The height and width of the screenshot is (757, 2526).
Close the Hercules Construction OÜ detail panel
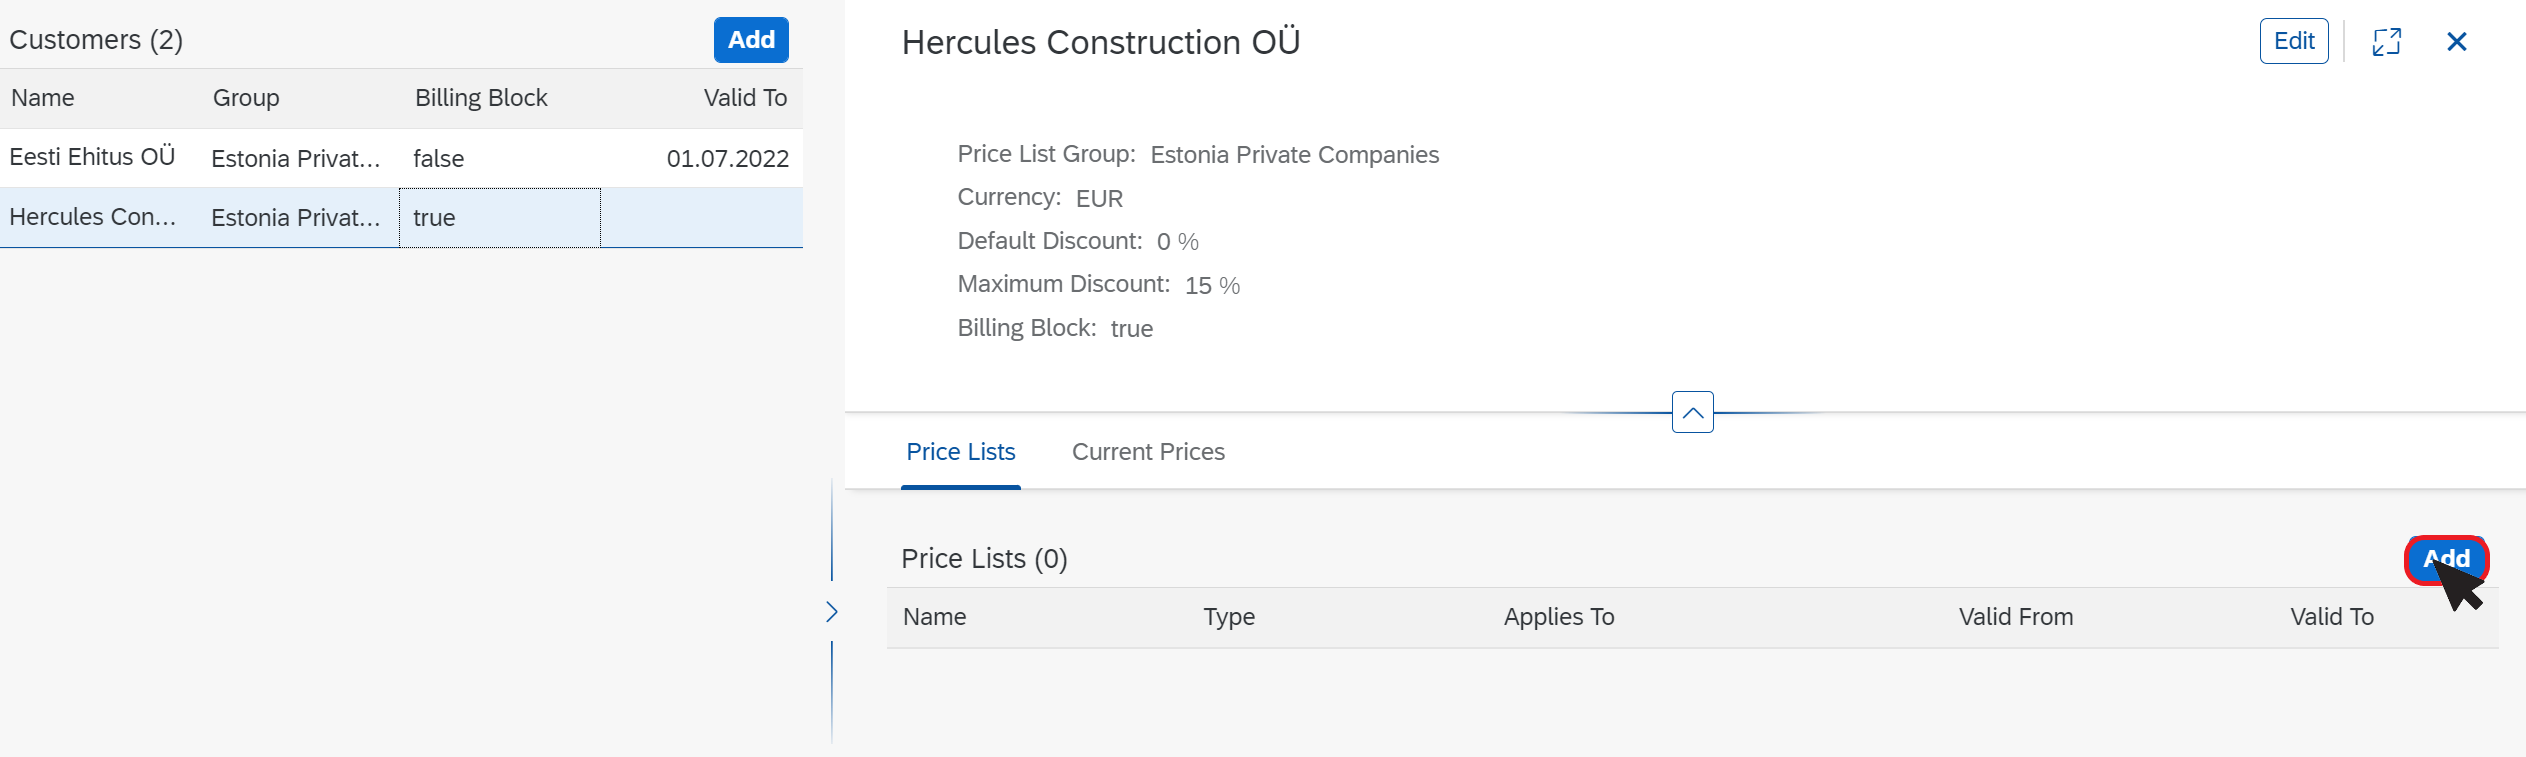click(x=2456, y=41)
